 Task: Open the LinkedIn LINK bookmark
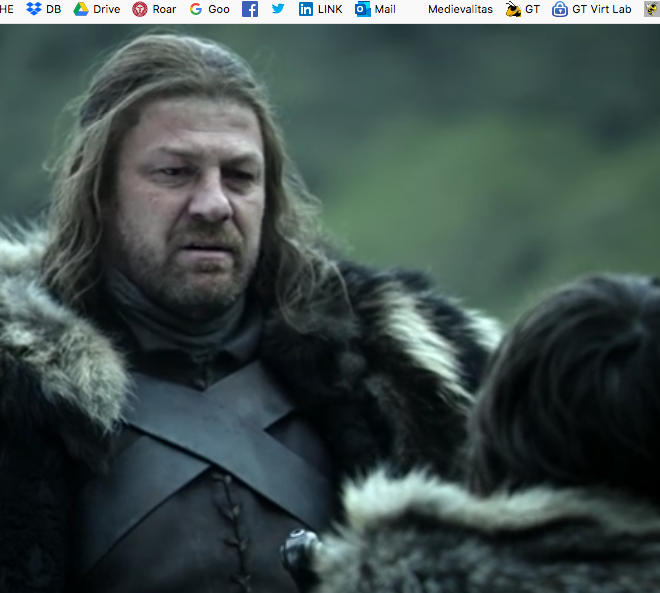coord(320,9)
